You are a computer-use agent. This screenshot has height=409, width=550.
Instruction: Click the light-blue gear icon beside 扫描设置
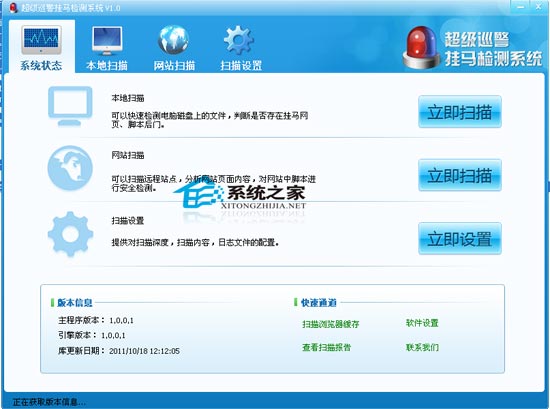coord(71,234)
